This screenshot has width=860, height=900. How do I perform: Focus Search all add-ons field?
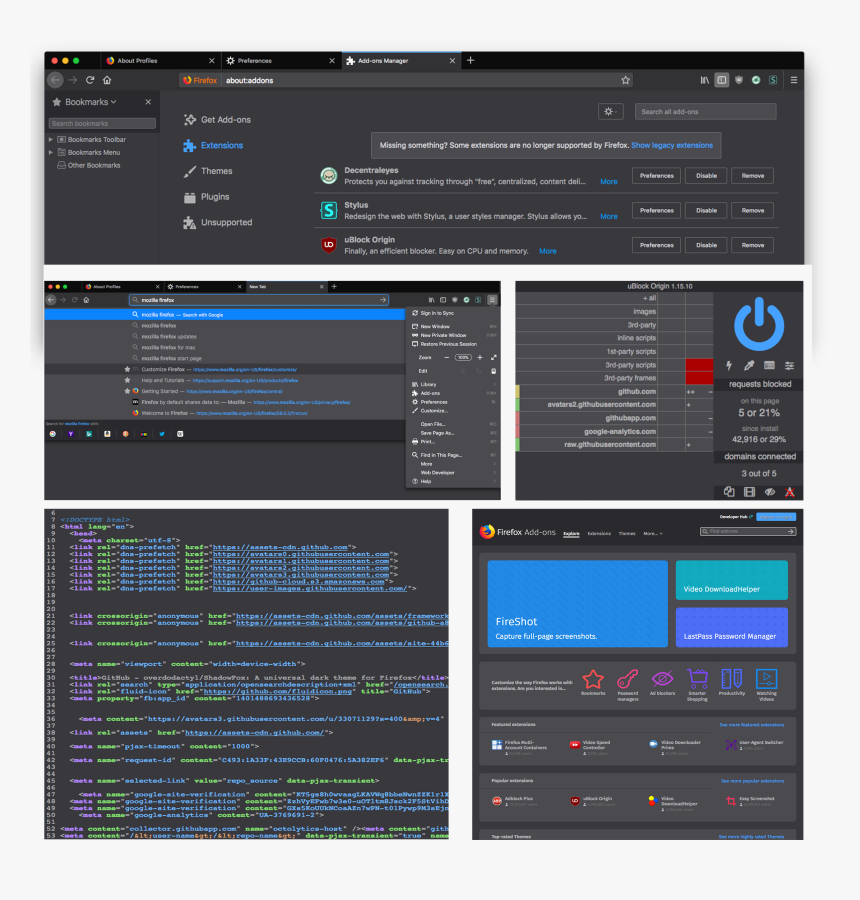click(x=706, y=111)
